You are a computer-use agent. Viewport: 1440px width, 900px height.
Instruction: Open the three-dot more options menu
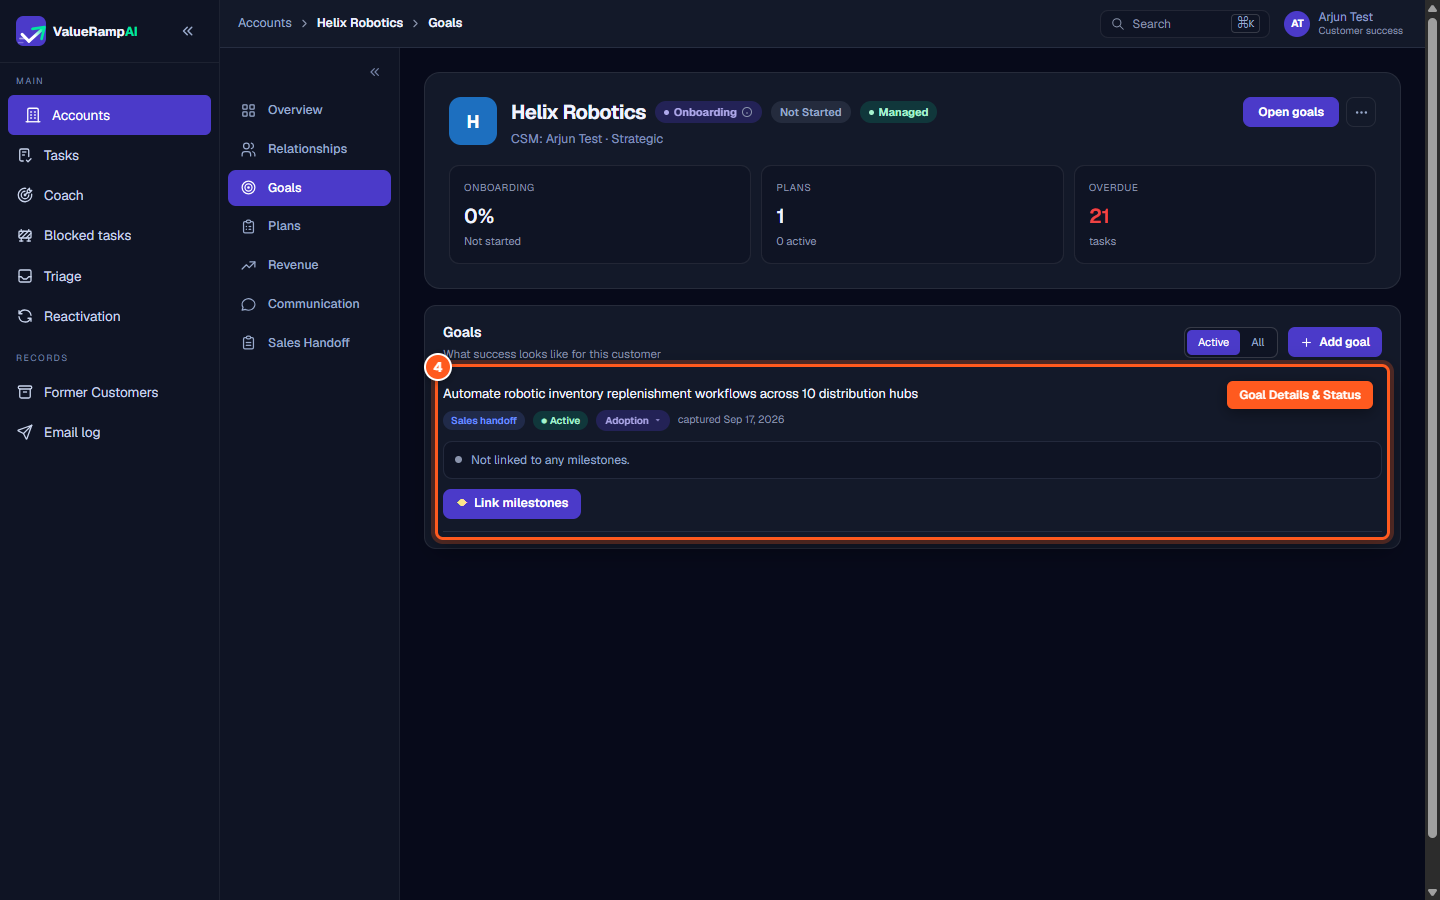click(1361, 112)
